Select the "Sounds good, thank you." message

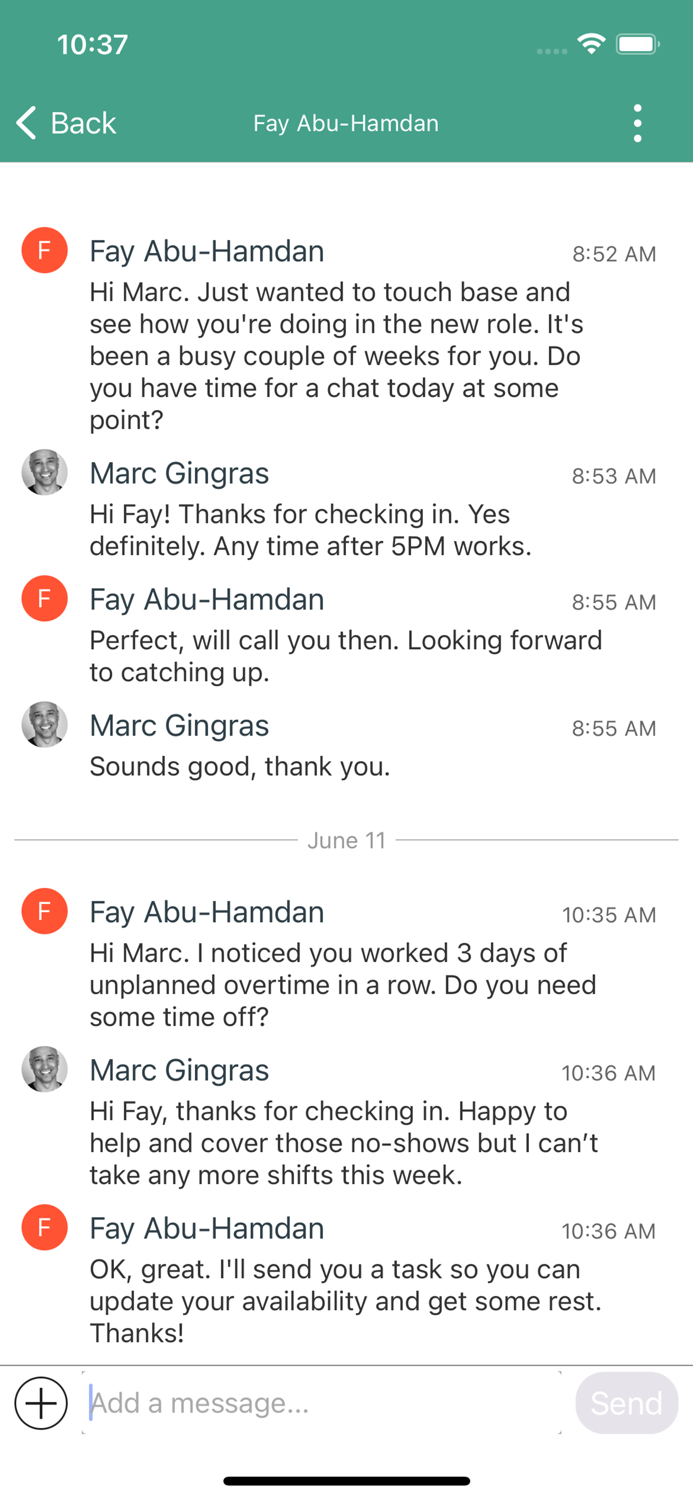coord(240,767)
